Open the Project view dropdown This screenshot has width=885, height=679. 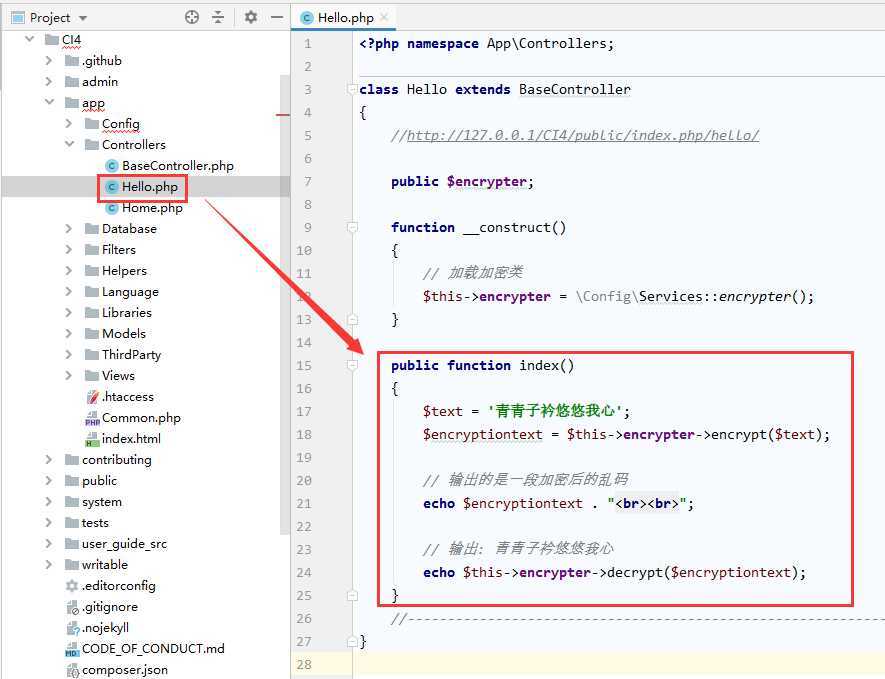coord(82,18)
